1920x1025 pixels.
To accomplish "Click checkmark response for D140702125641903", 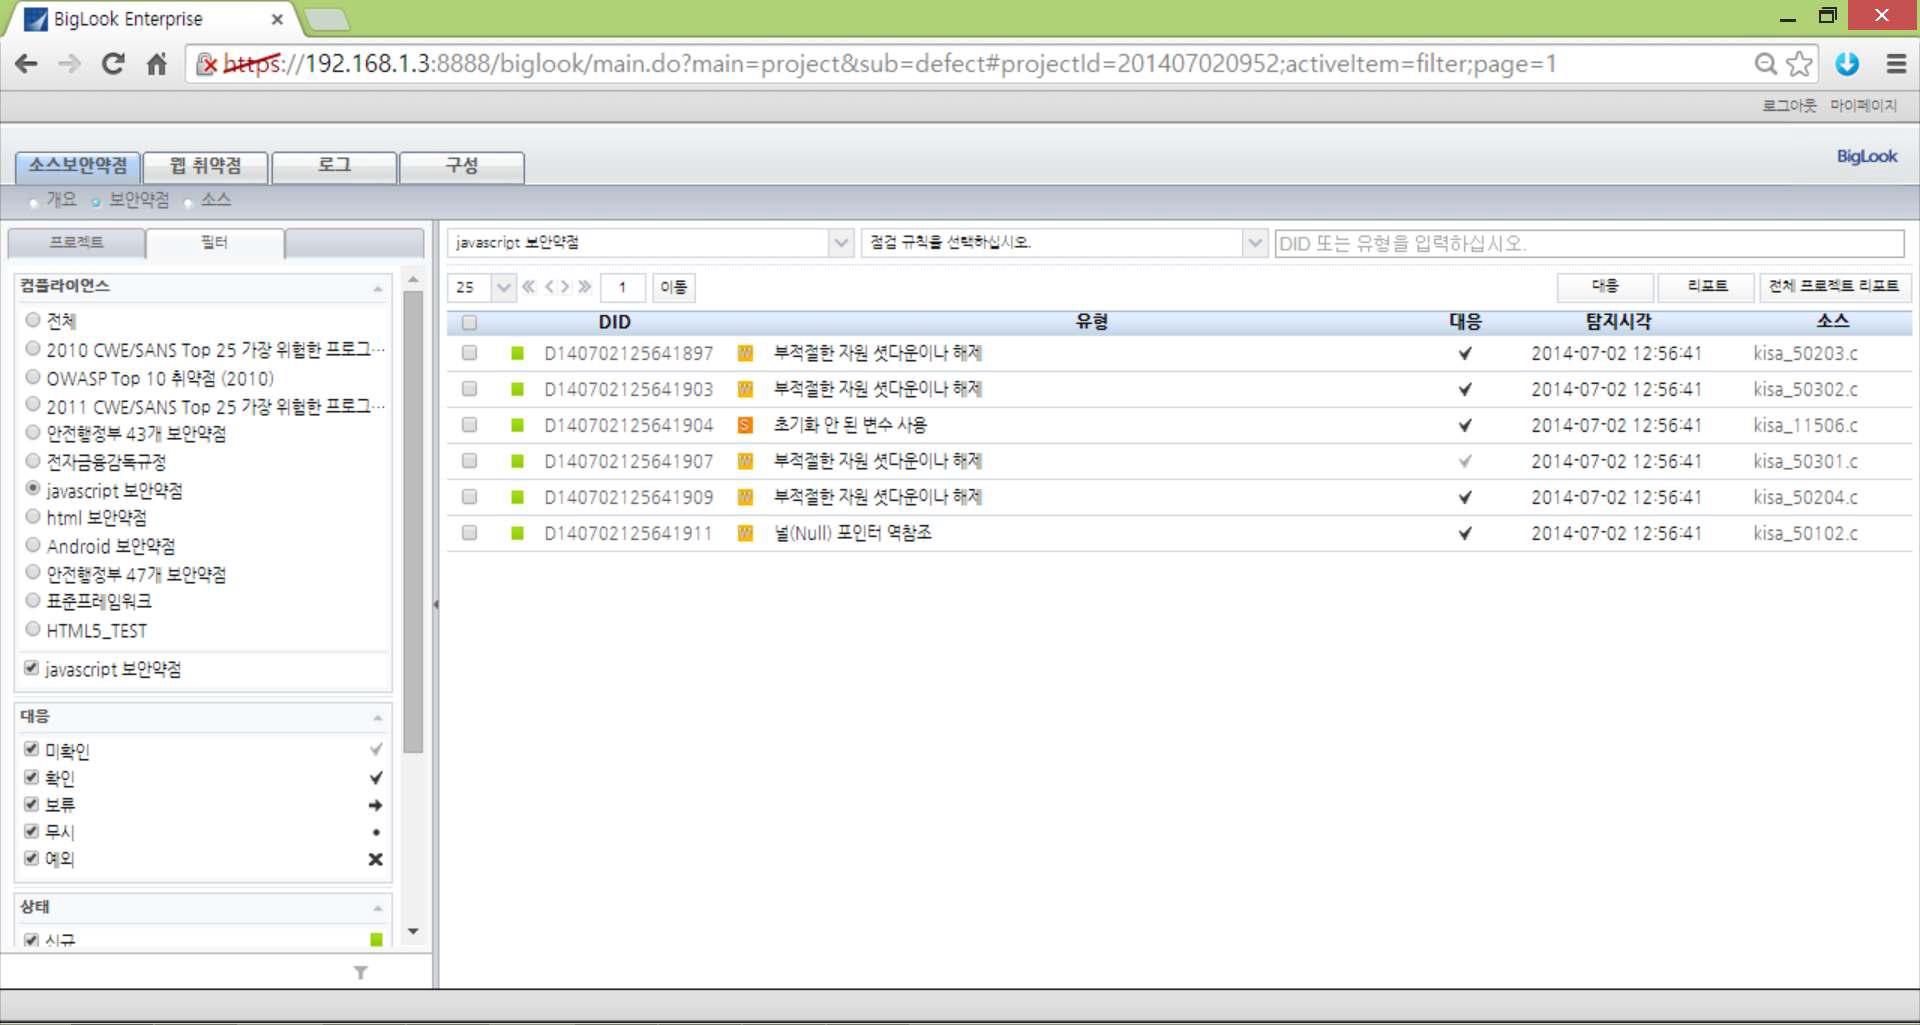I will 1465,389.
